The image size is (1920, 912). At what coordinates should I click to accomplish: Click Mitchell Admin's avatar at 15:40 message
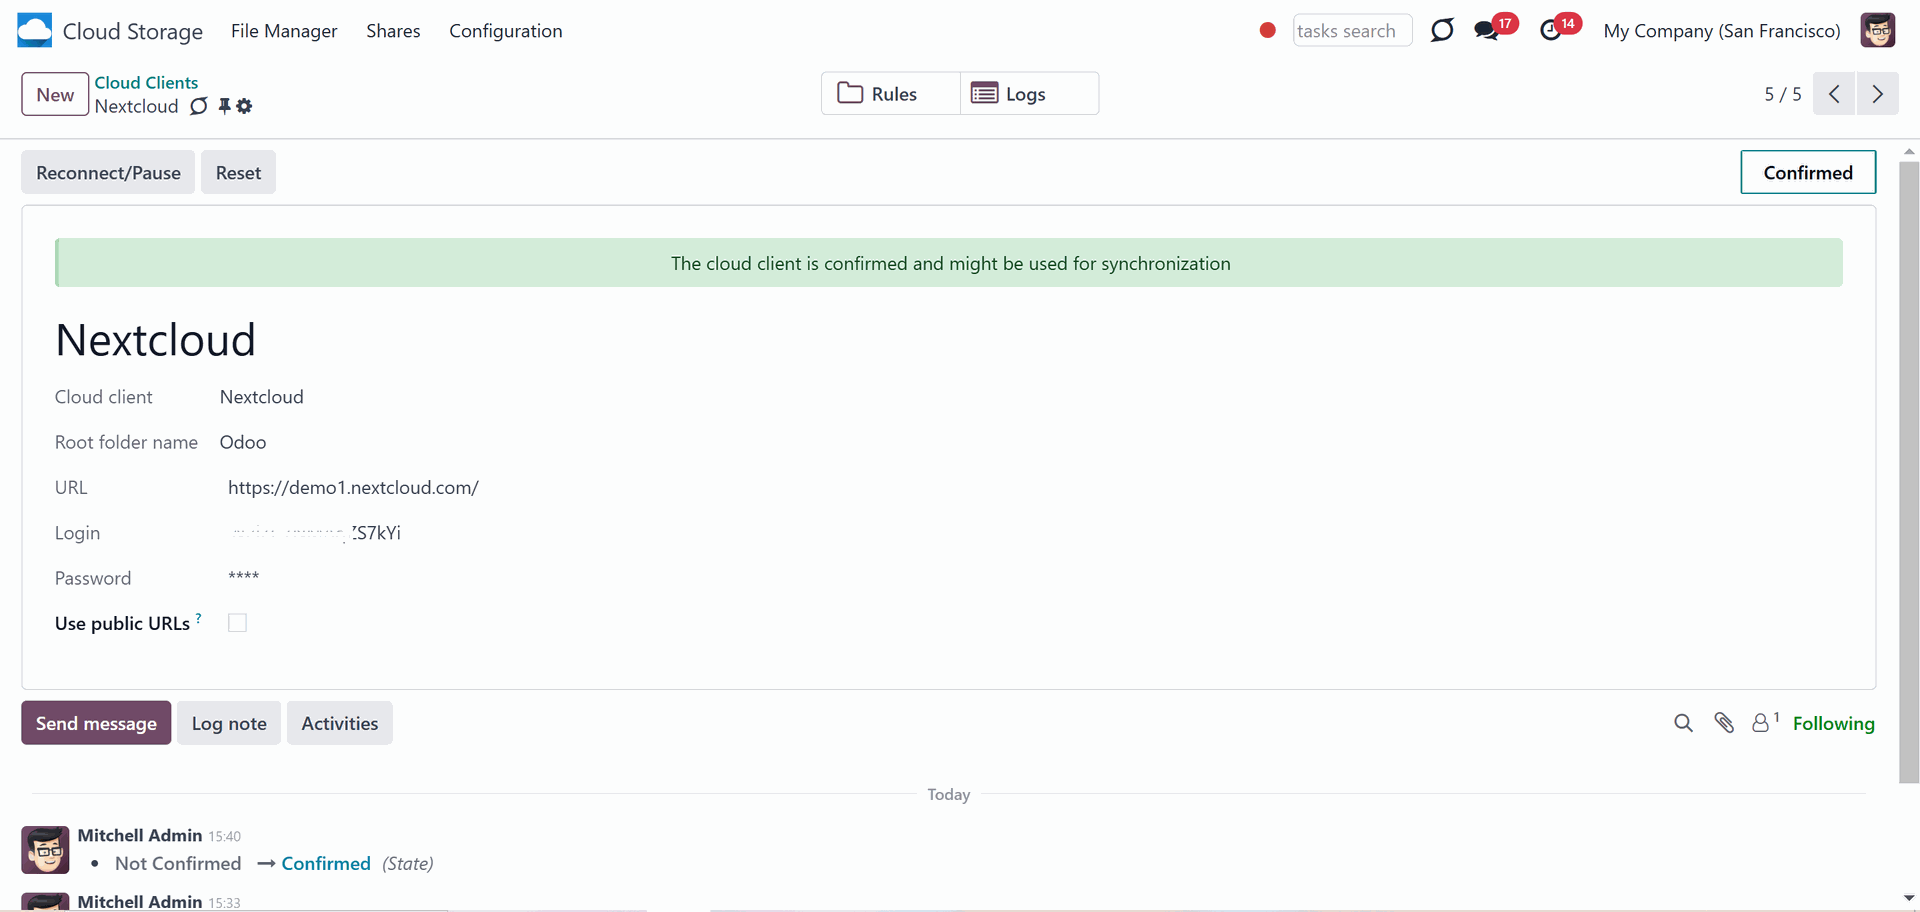[45, 850]
